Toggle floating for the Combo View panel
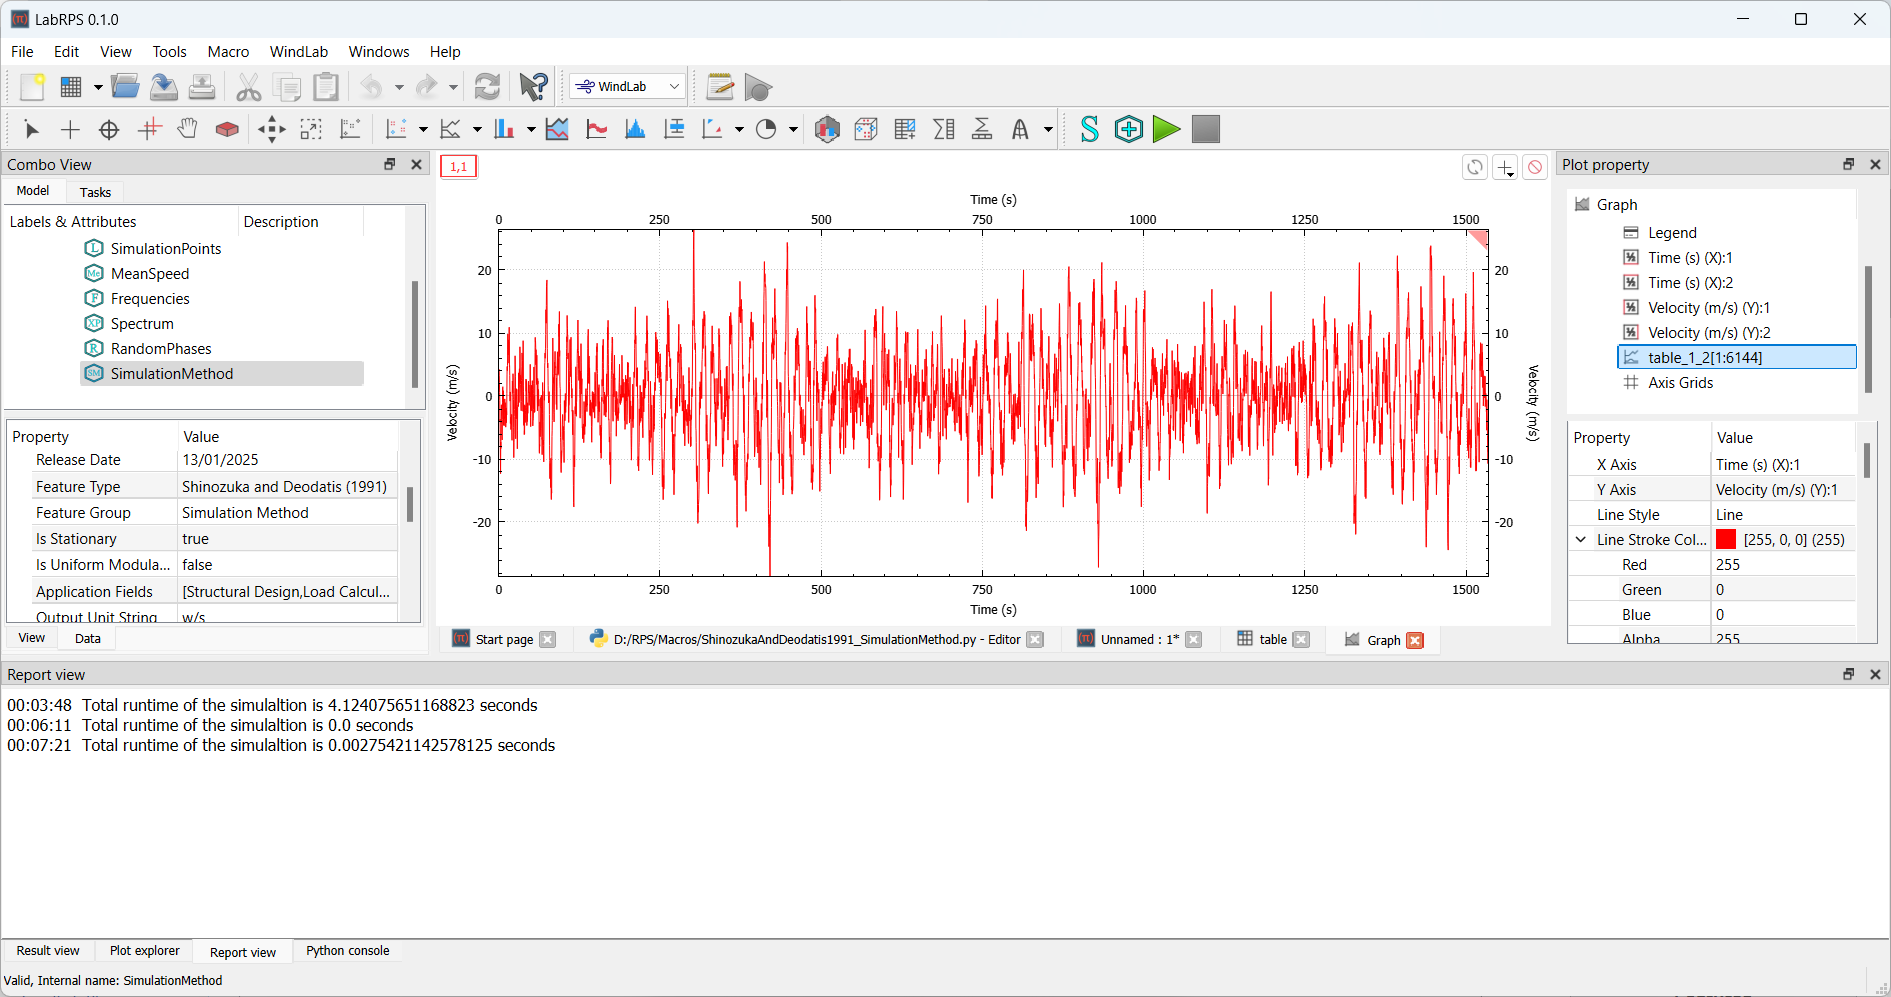Image resolution: width=1891 pixels, height=997 pixels. tap(390, 164)
